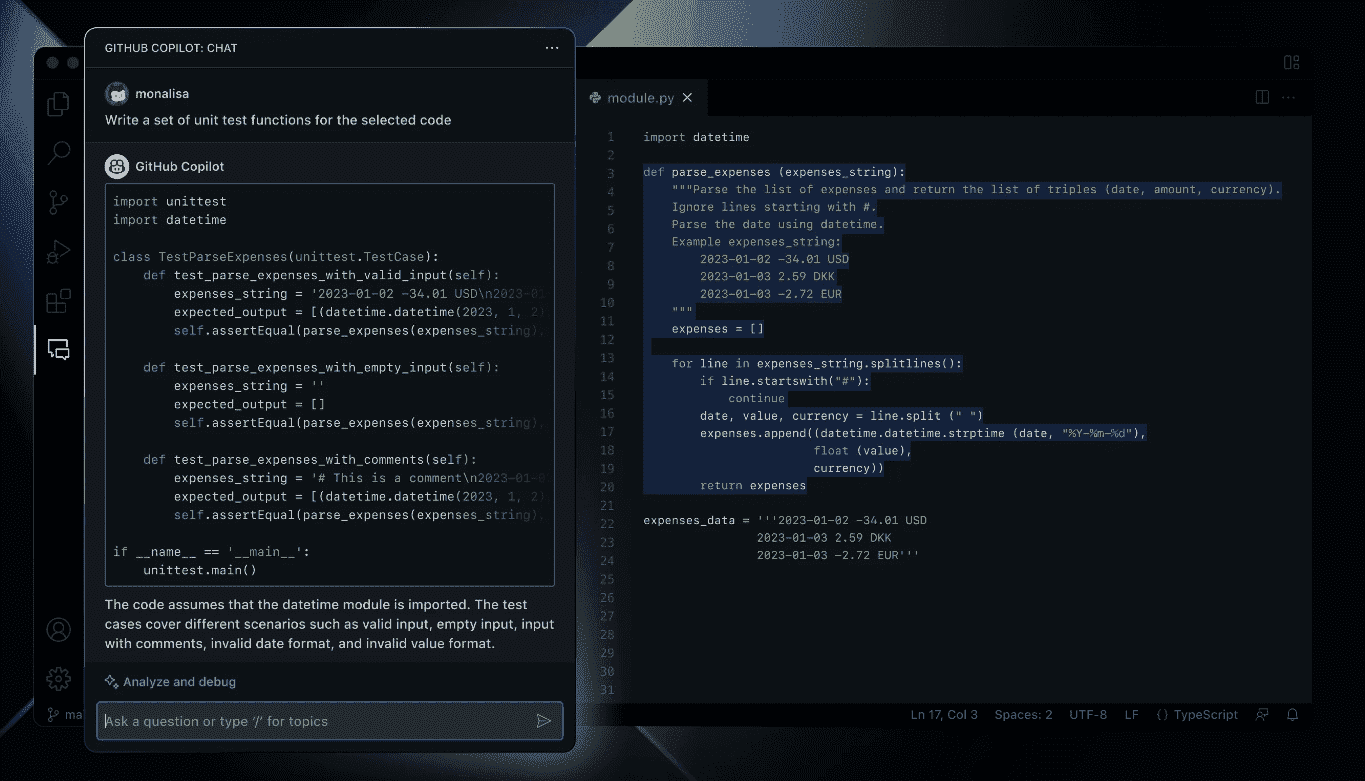Open notifications bell in status bar
Image resolution: width=1365 pixels, height=781 pixels.
point(1293,715)
